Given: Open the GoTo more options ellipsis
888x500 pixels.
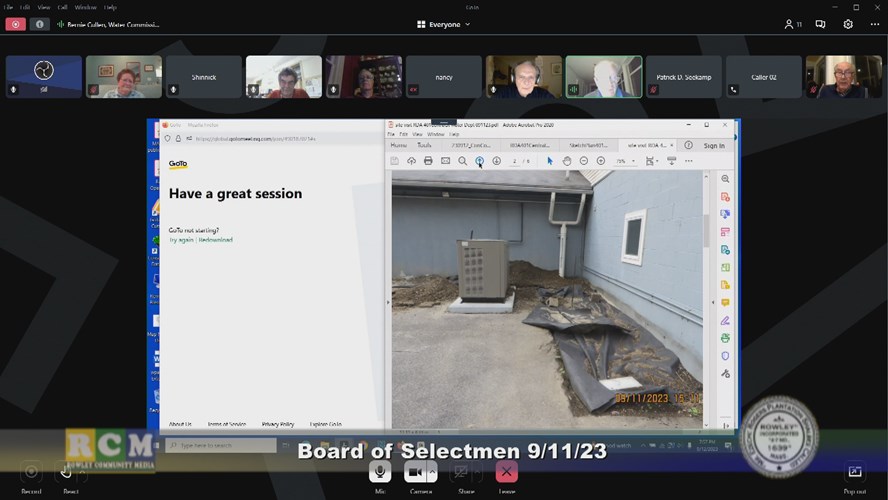Looking at the screenshot, I should (x=874, y=24).
